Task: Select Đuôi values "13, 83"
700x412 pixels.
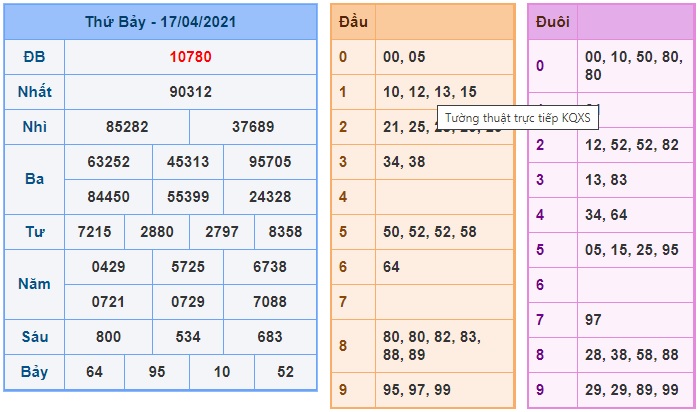Action: point(606,180)
